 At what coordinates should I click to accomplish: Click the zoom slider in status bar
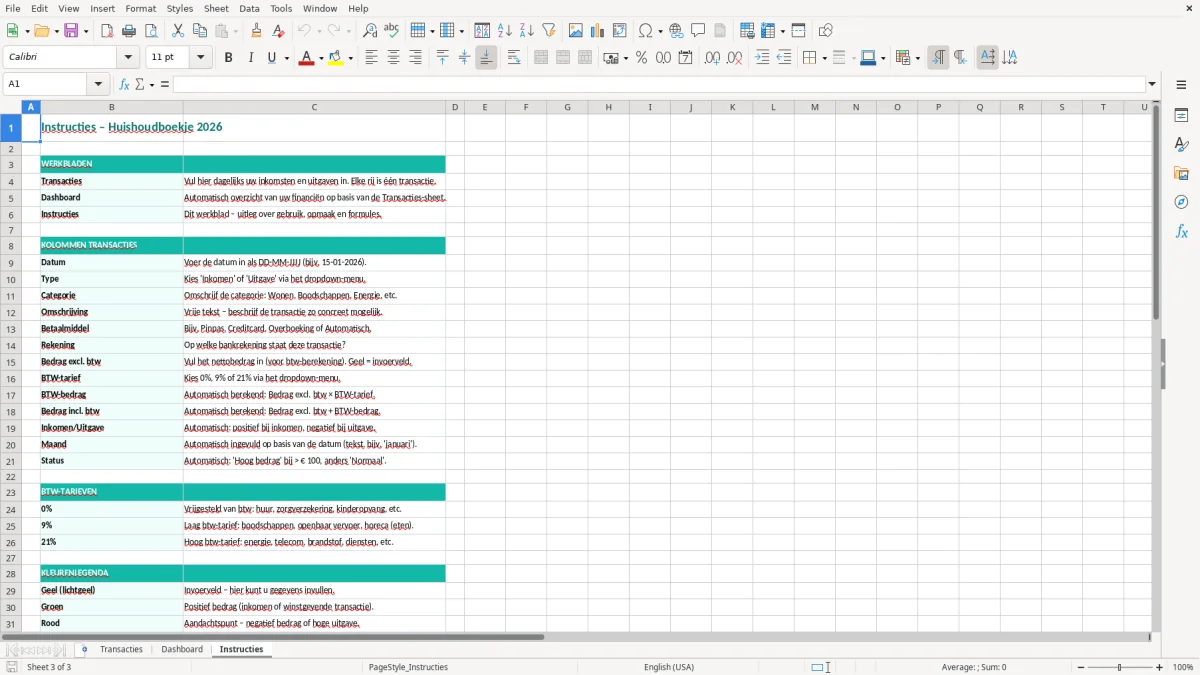(1120, 667)
